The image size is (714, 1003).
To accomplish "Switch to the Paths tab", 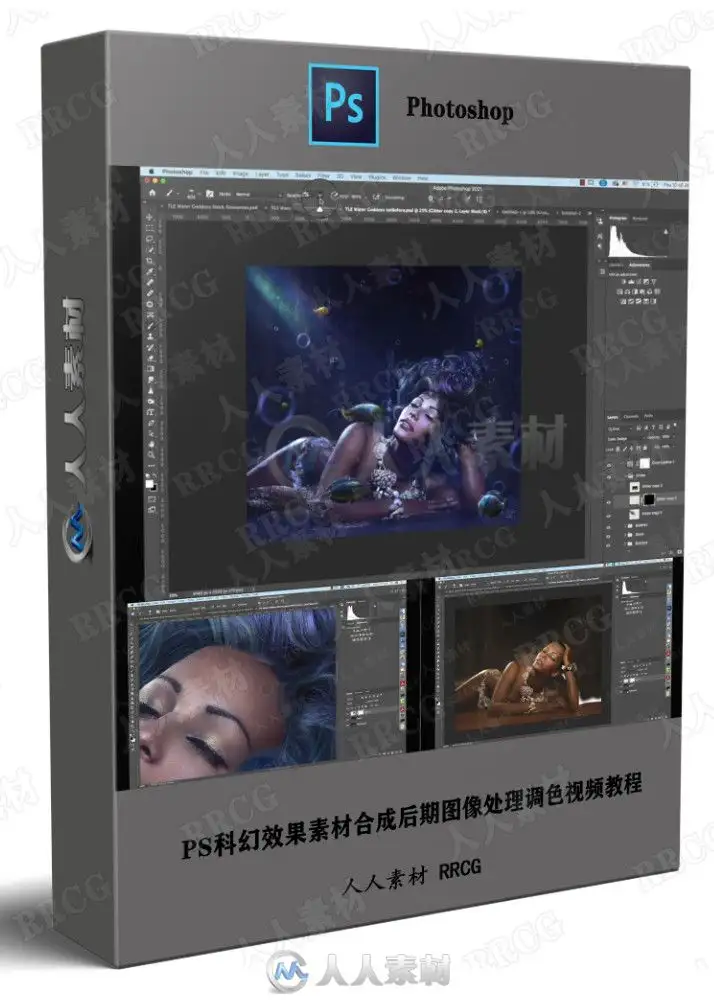I will pos(648,416).
